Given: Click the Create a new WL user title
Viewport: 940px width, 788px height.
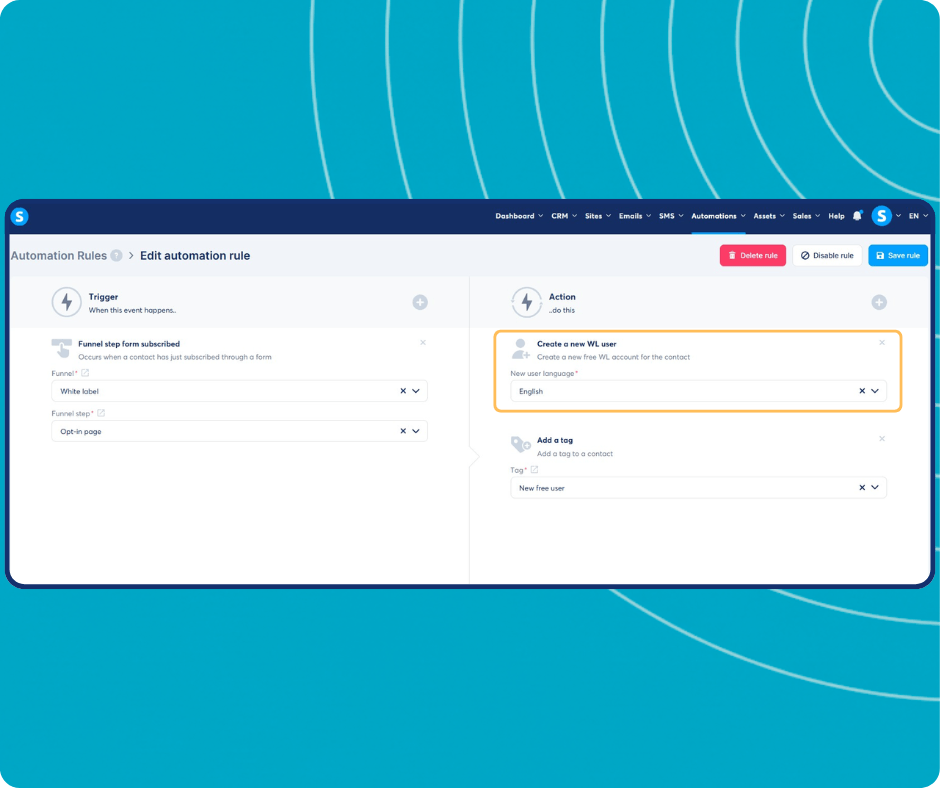Looking at the screenshot, I should 577,344.
